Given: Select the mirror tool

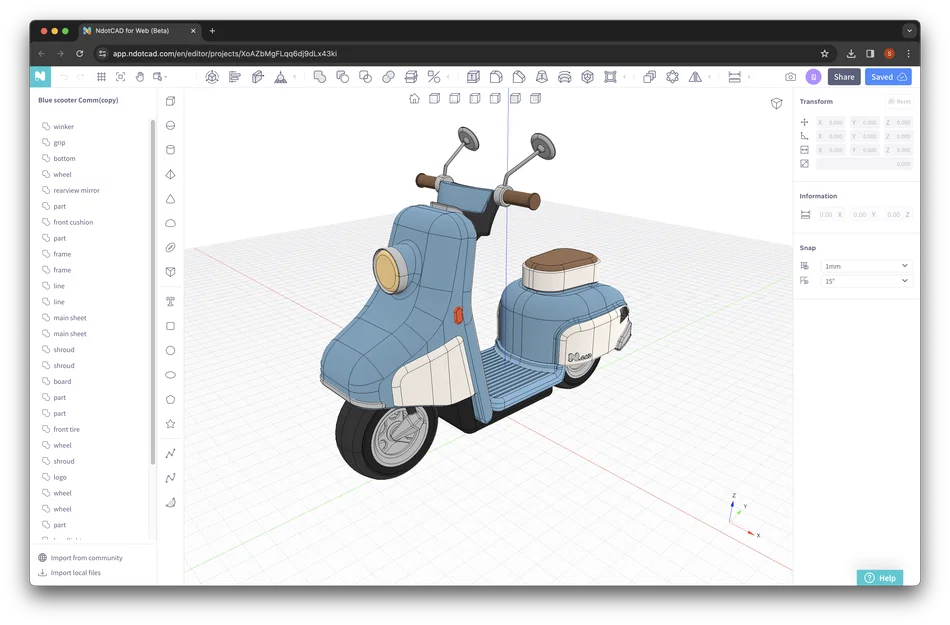Looking at the screenshot, I should (x=696, y=77).
